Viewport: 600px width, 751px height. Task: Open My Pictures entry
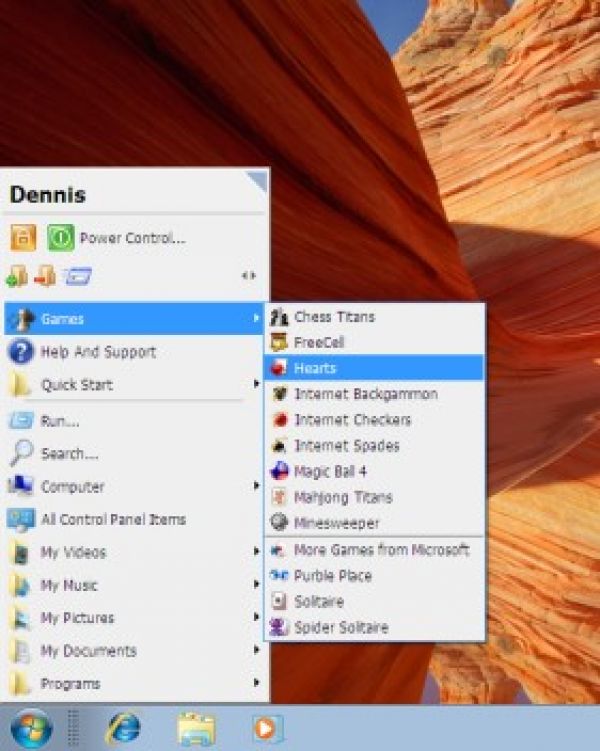point(134,618)
